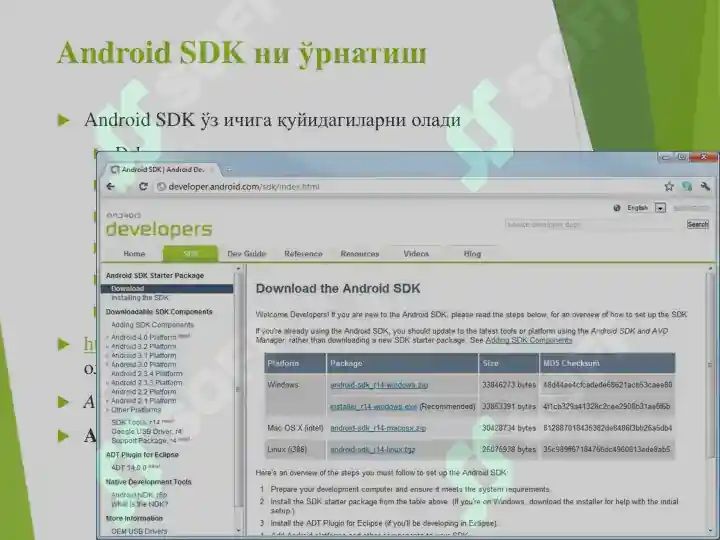720x540 pixels.
Task: Open Adding SDK Components in sidebar
Action: click(152, 325)
